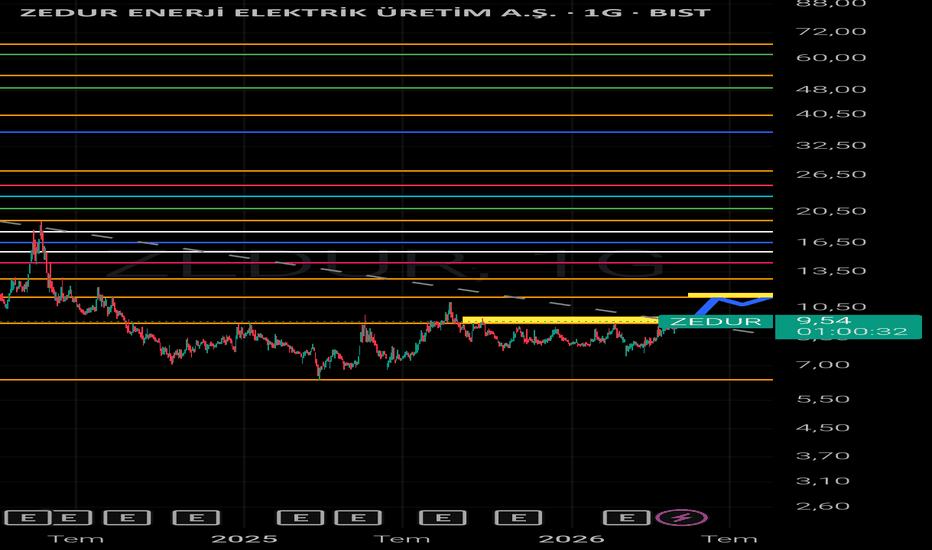Image resolution: width=932 pixels, height=550 pixels.
Task: Click the 2,60 price axis label
Action: tap(823, 507)
